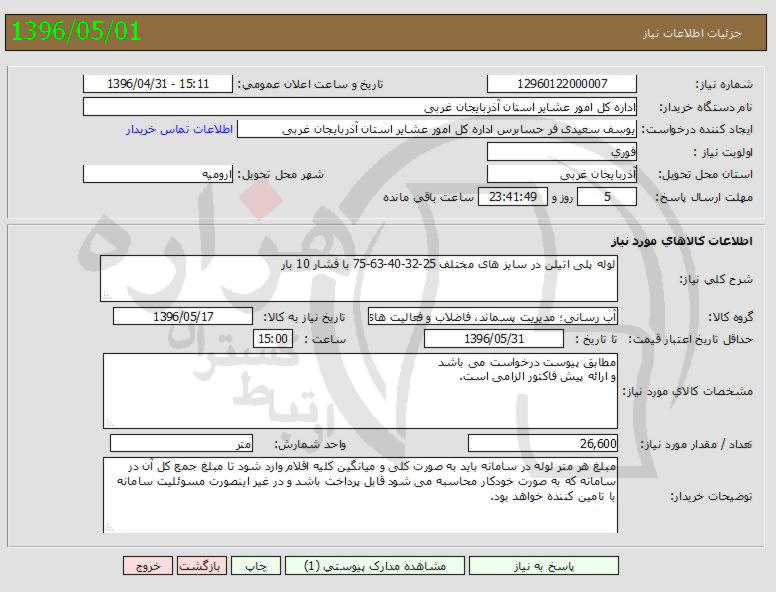Focus the شرح کلی نیاز text area

[x=360, y=278]
